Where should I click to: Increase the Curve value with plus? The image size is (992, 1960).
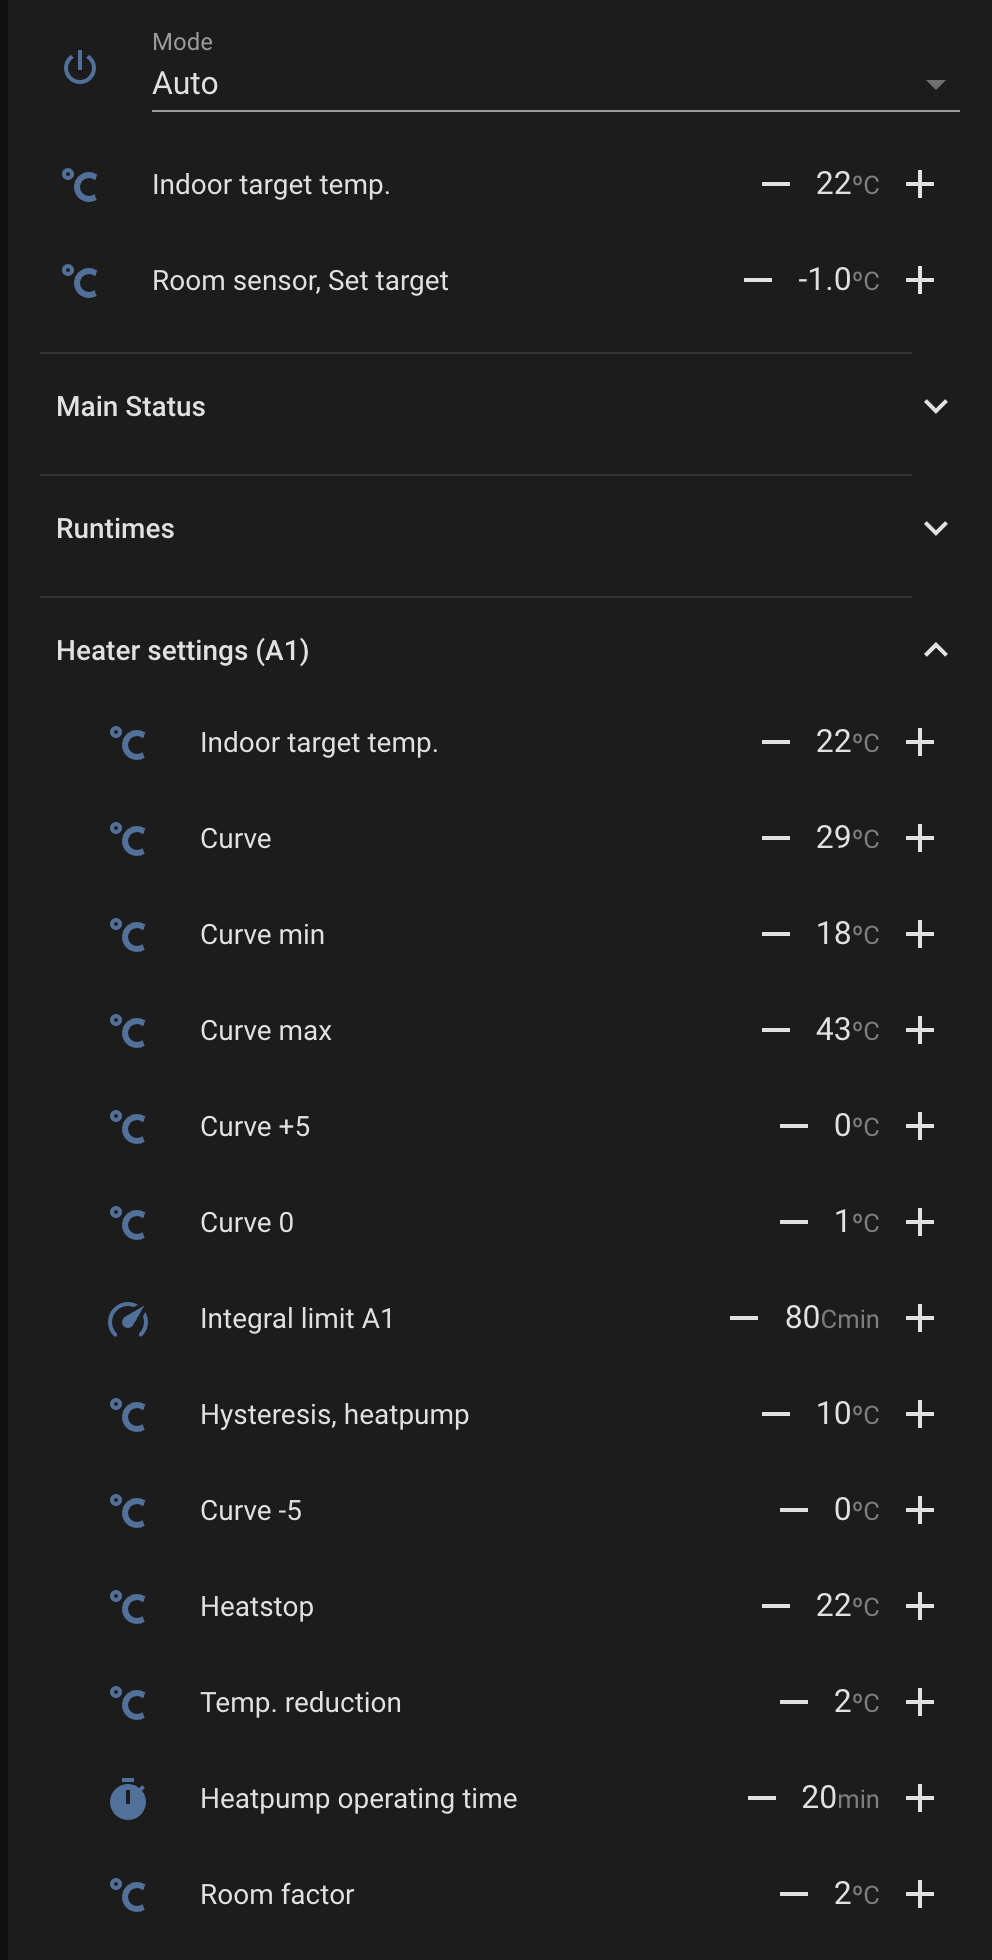pos(920,838)
